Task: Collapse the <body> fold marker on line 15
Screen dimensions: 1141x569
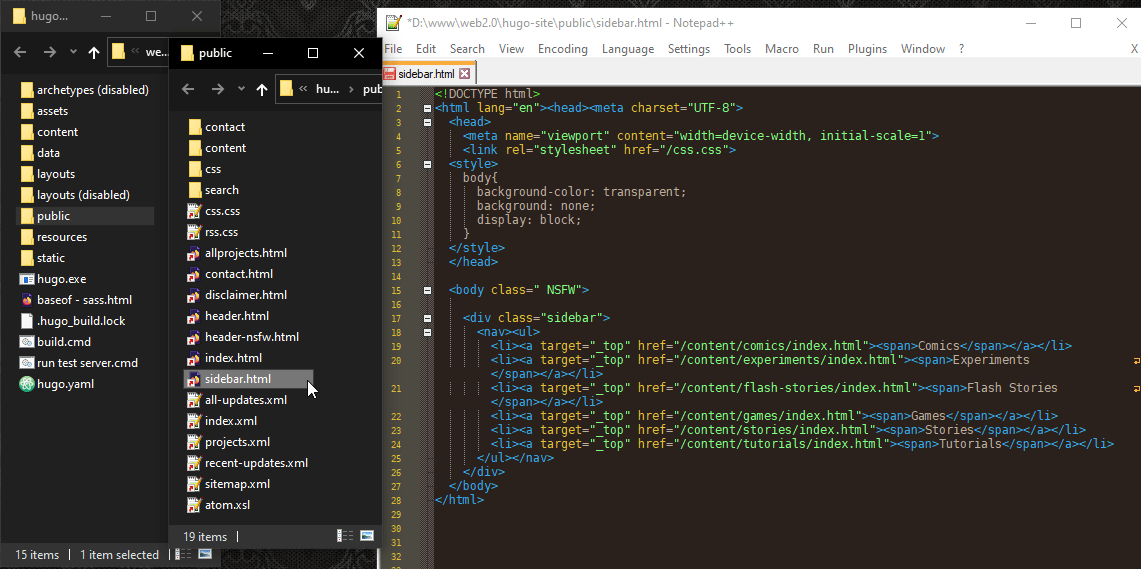Action: (428, 290)
